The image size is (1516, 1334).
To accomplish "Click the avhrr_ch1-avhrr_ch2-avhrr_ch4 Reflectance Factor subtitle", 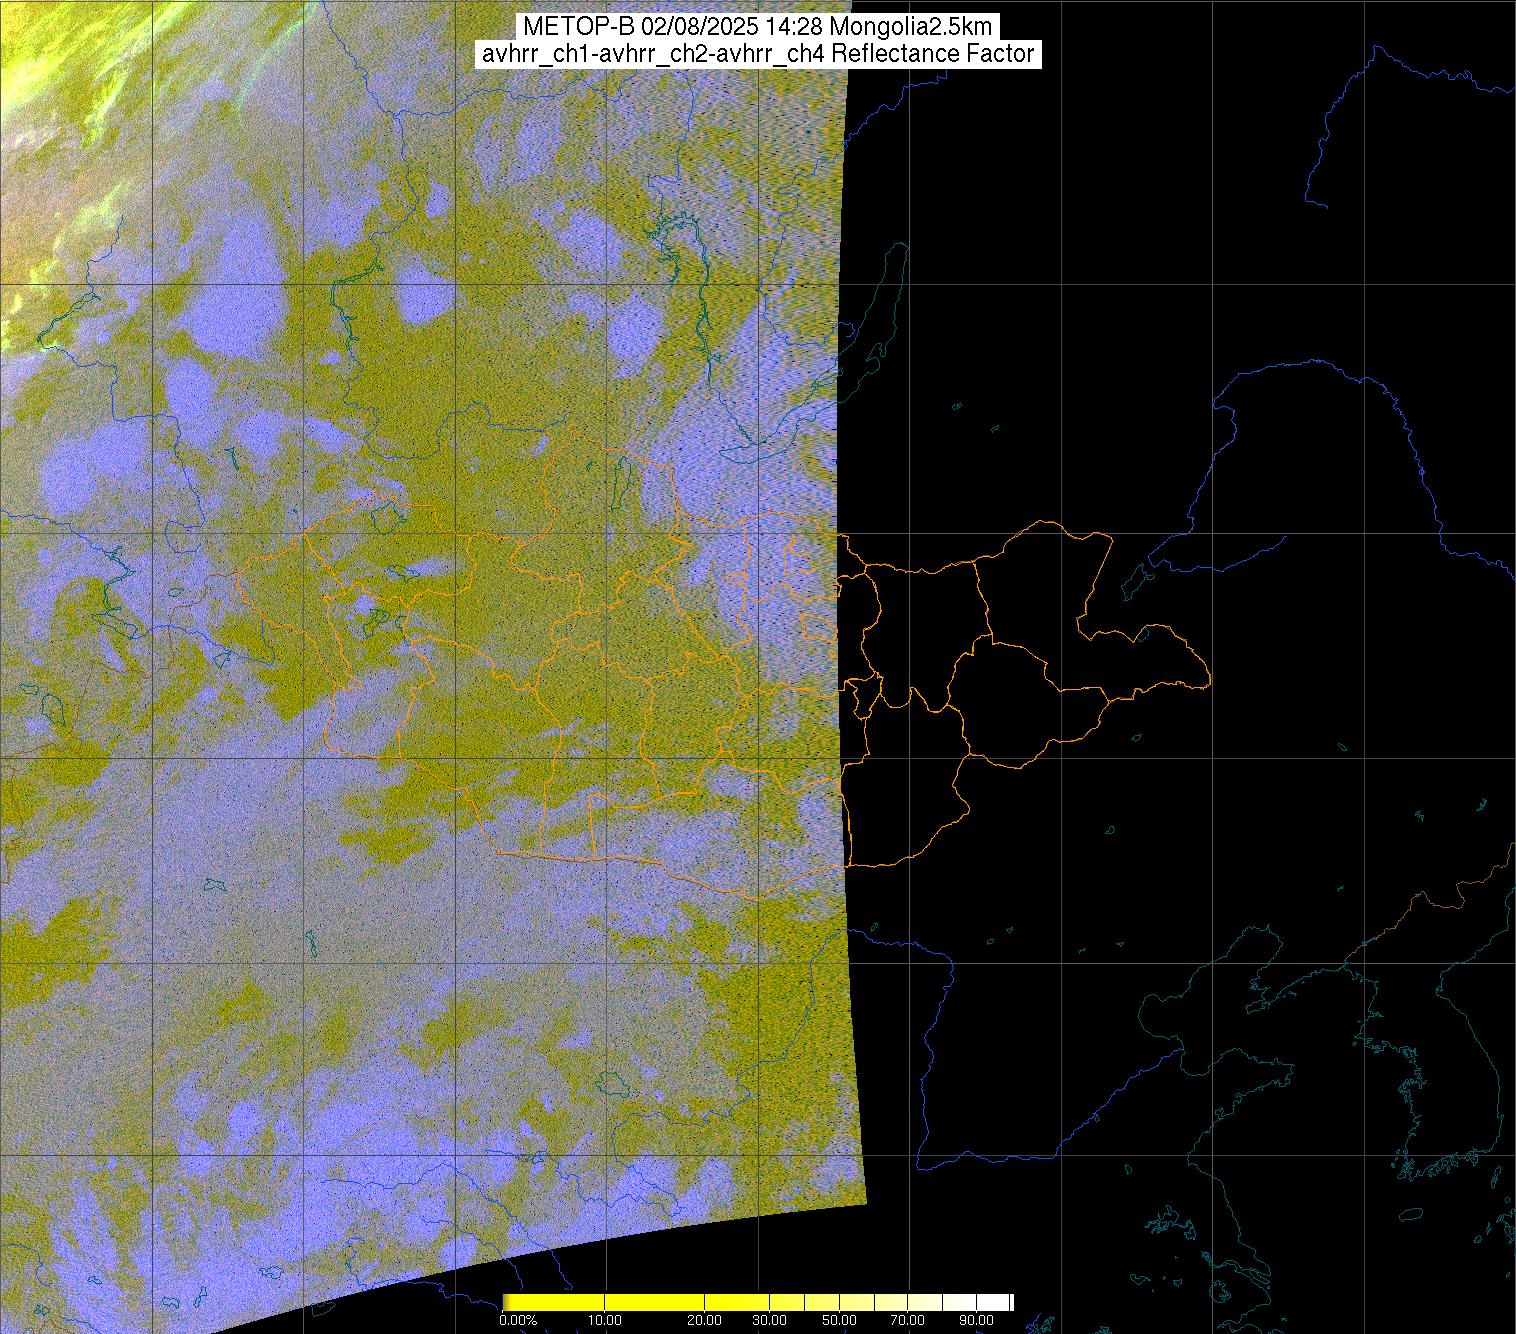I will pos(757,54).
